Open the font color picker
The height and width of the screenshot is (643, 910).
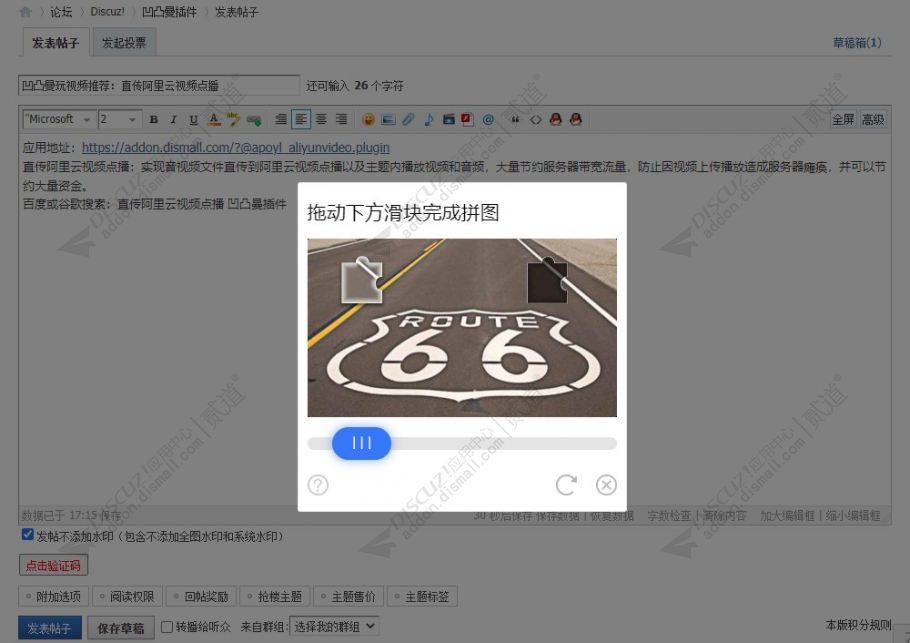(214, 120)
